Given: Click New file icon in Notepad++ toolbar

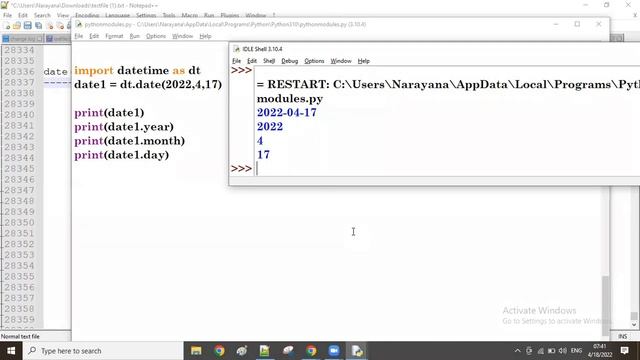Looking at the screenshot, I should click(7, 26).
